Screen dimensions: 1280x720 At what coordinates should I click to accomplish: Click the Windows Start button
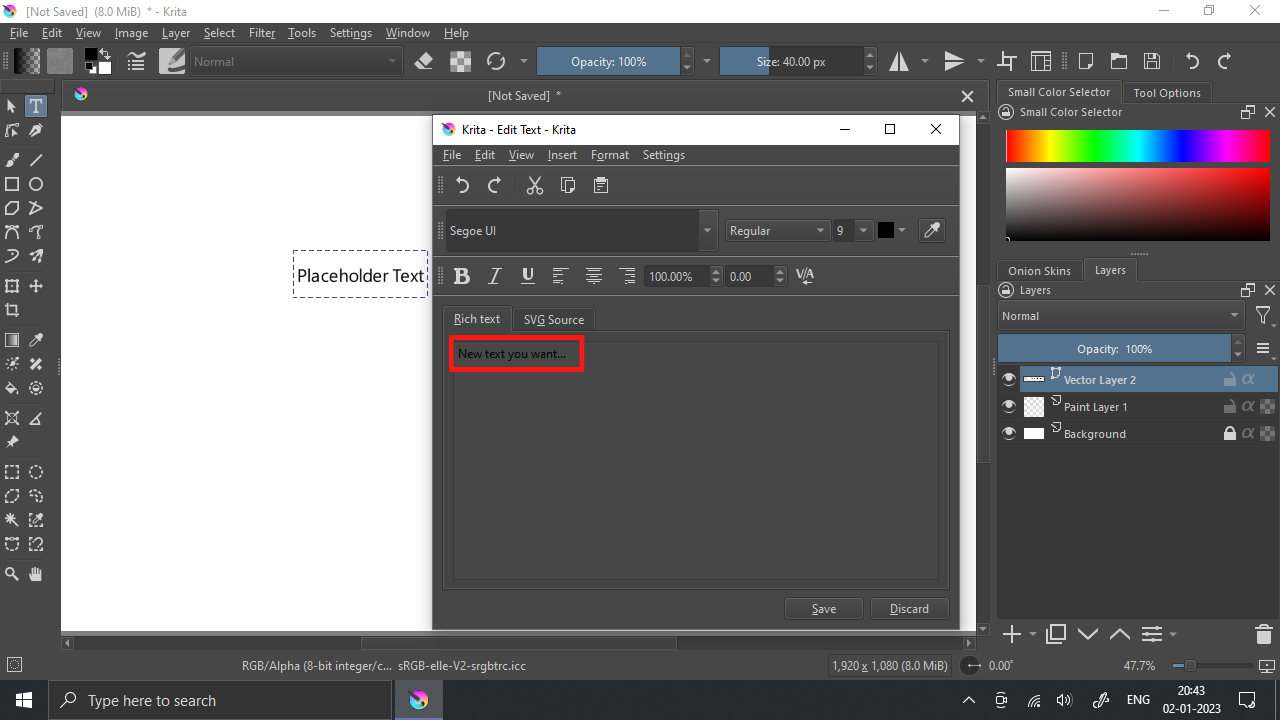tap(23, 700)
